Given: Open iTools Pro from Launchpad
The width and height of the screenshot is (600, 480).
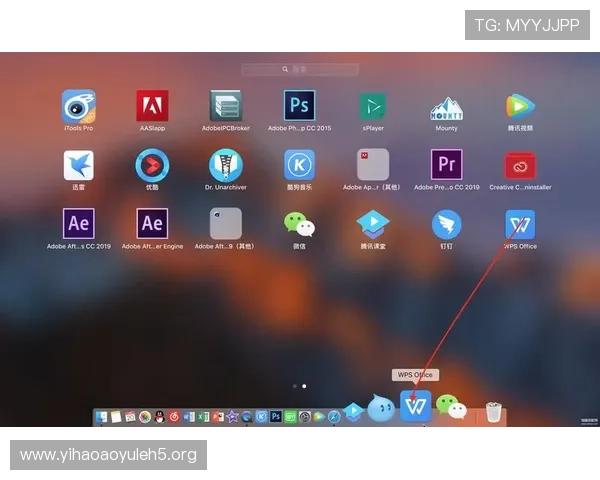Looking at the screenshot, I should [x=78, y=106].
